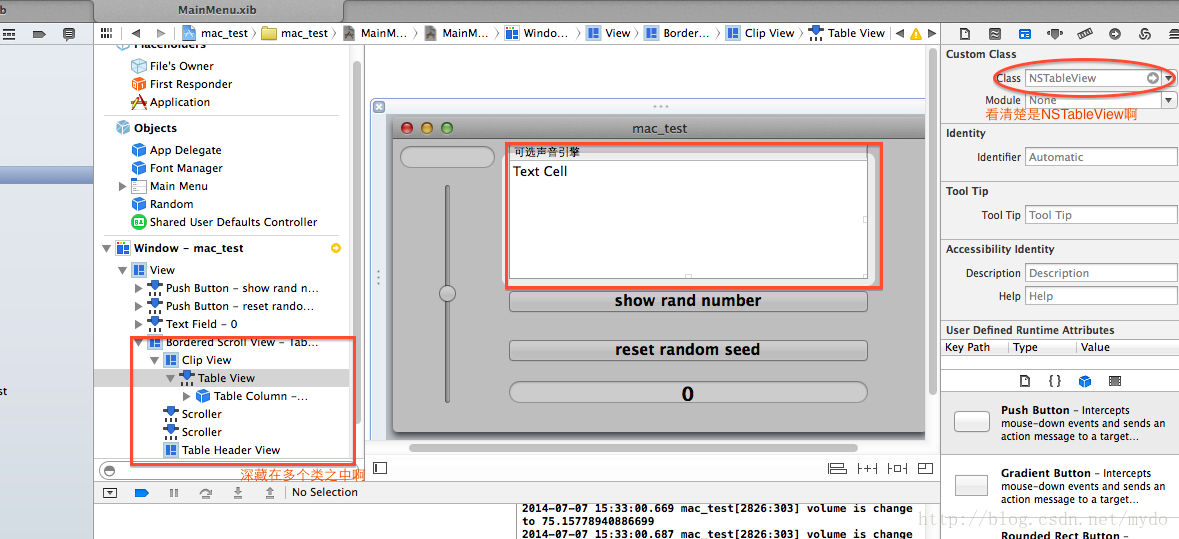Screen dimensions: 1179x539
Task: Open the Connections inspector arrow tab
Action: click(1115, 34)
